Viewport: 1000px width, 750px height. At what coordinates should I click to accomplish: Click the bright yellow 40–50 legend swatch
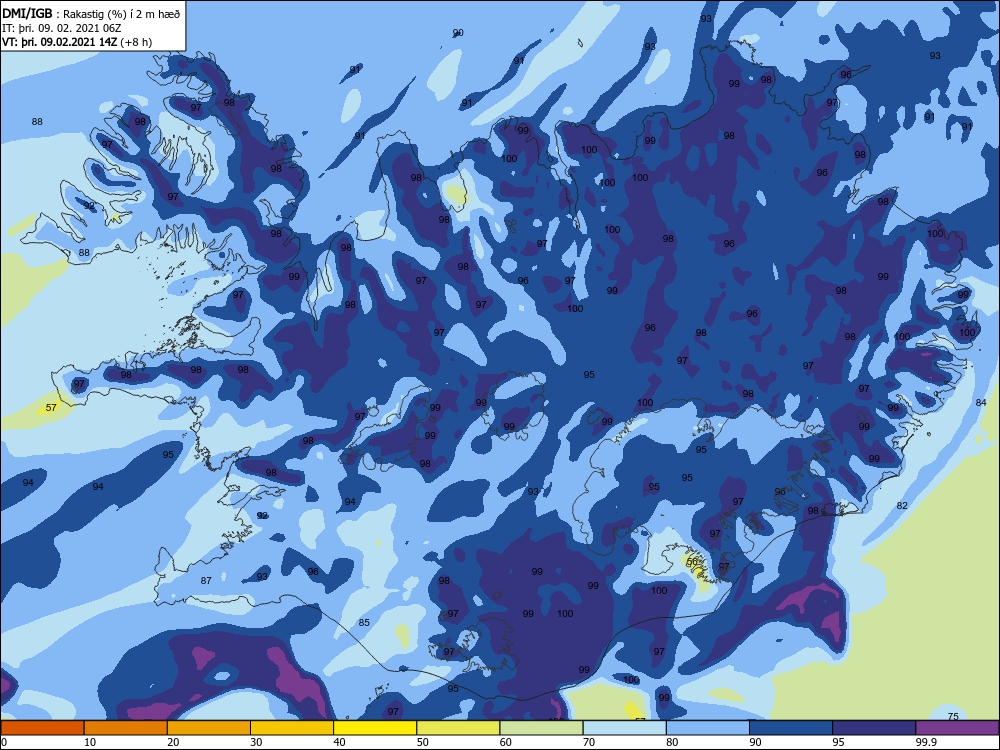click(x=375, y=728)
